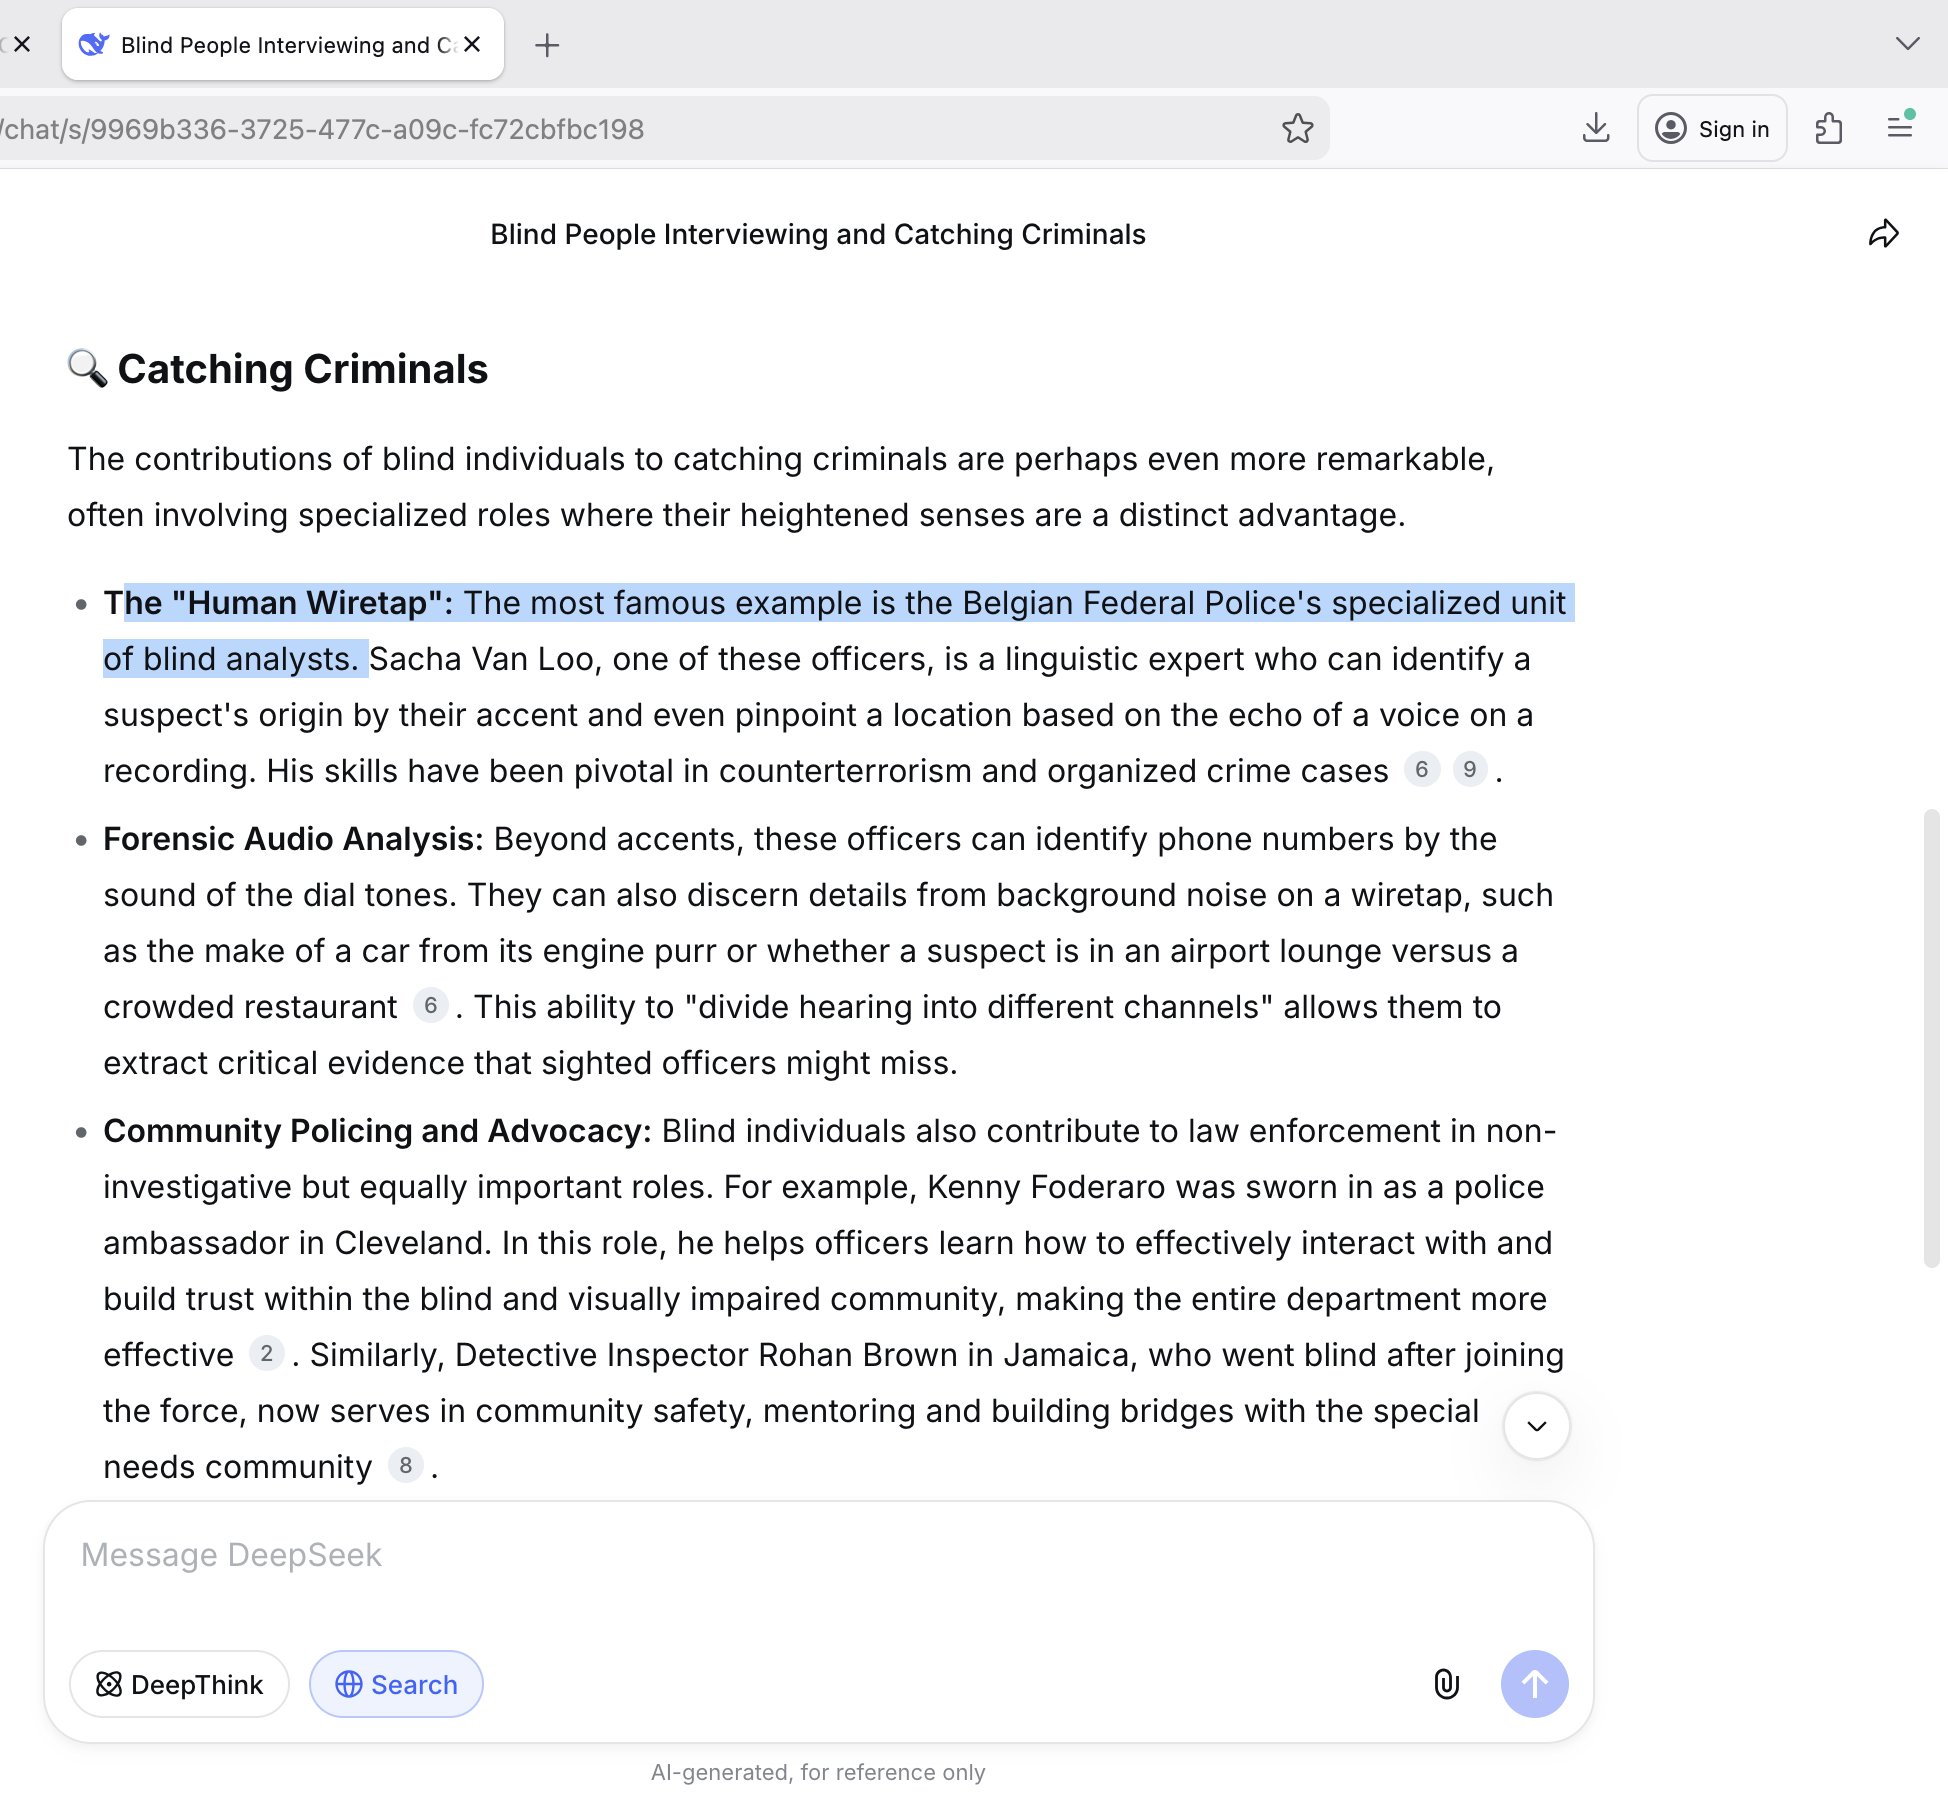Open citation 9 after organized crime cases
Image resolution: width=1948 pixels, height=1800 pixels.
[1469, 769]
